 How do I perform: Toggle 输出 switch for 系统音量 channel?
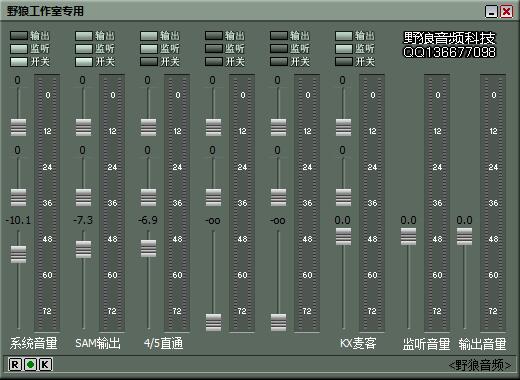[19, 35]
